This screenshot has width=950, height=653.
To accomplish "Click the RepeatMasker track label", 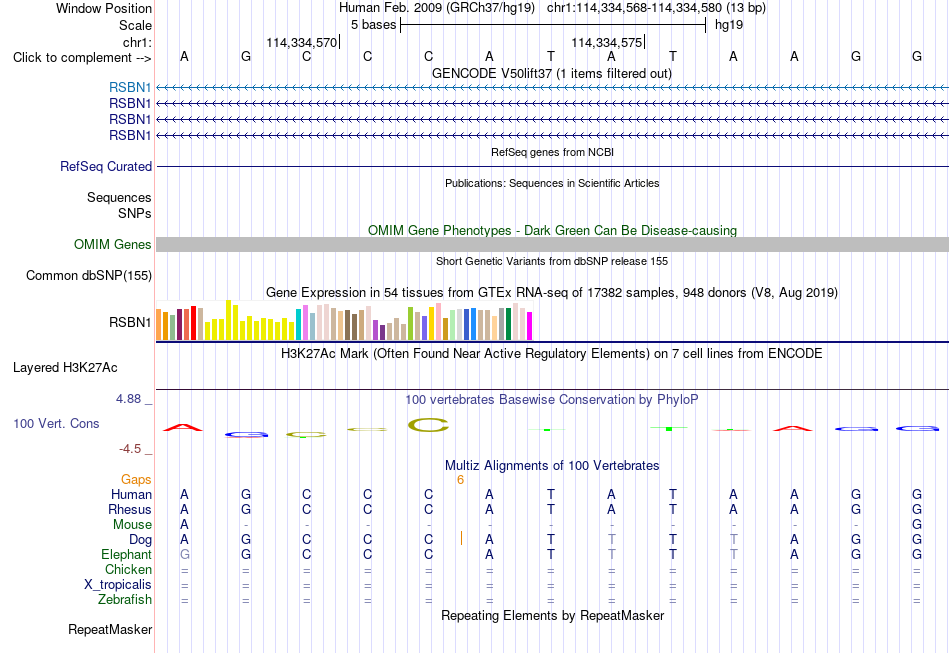I will (110, 630).
